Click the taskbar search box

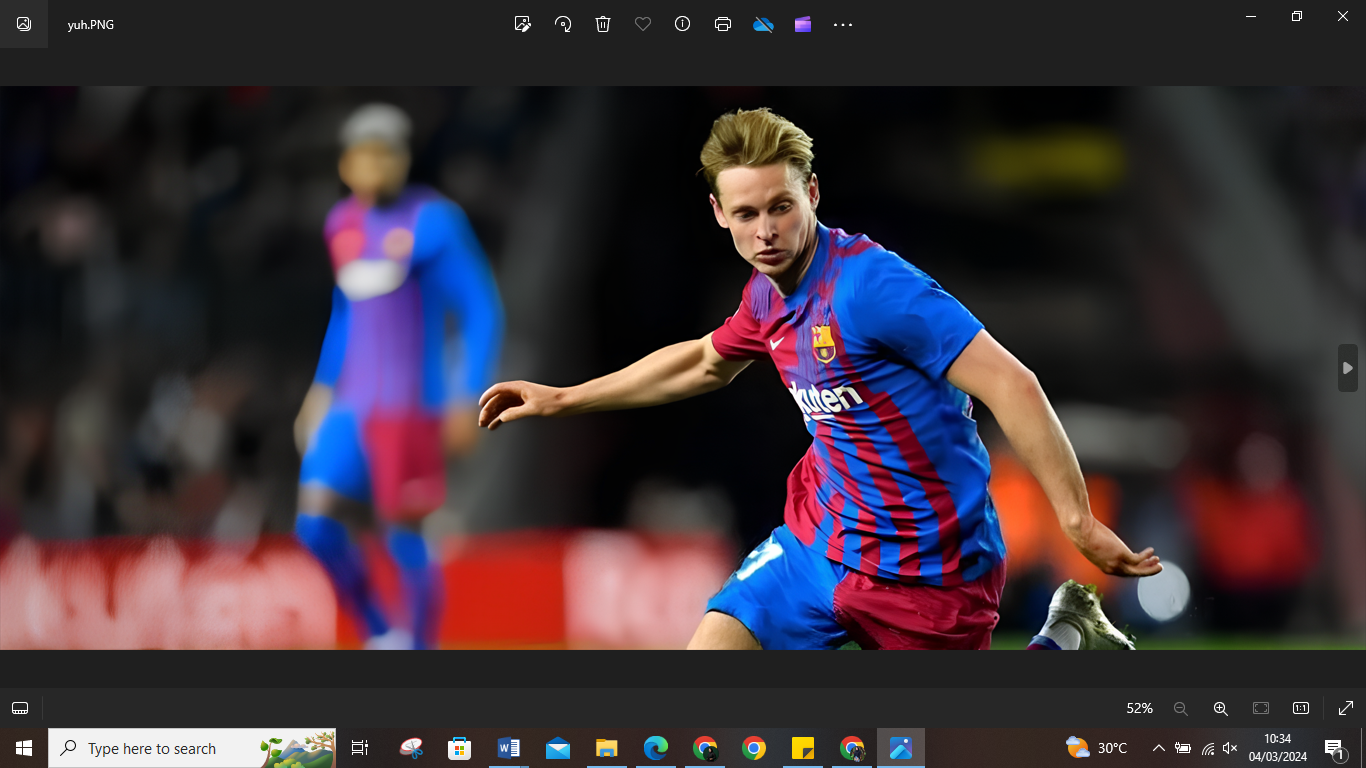(x=192, y=748)
